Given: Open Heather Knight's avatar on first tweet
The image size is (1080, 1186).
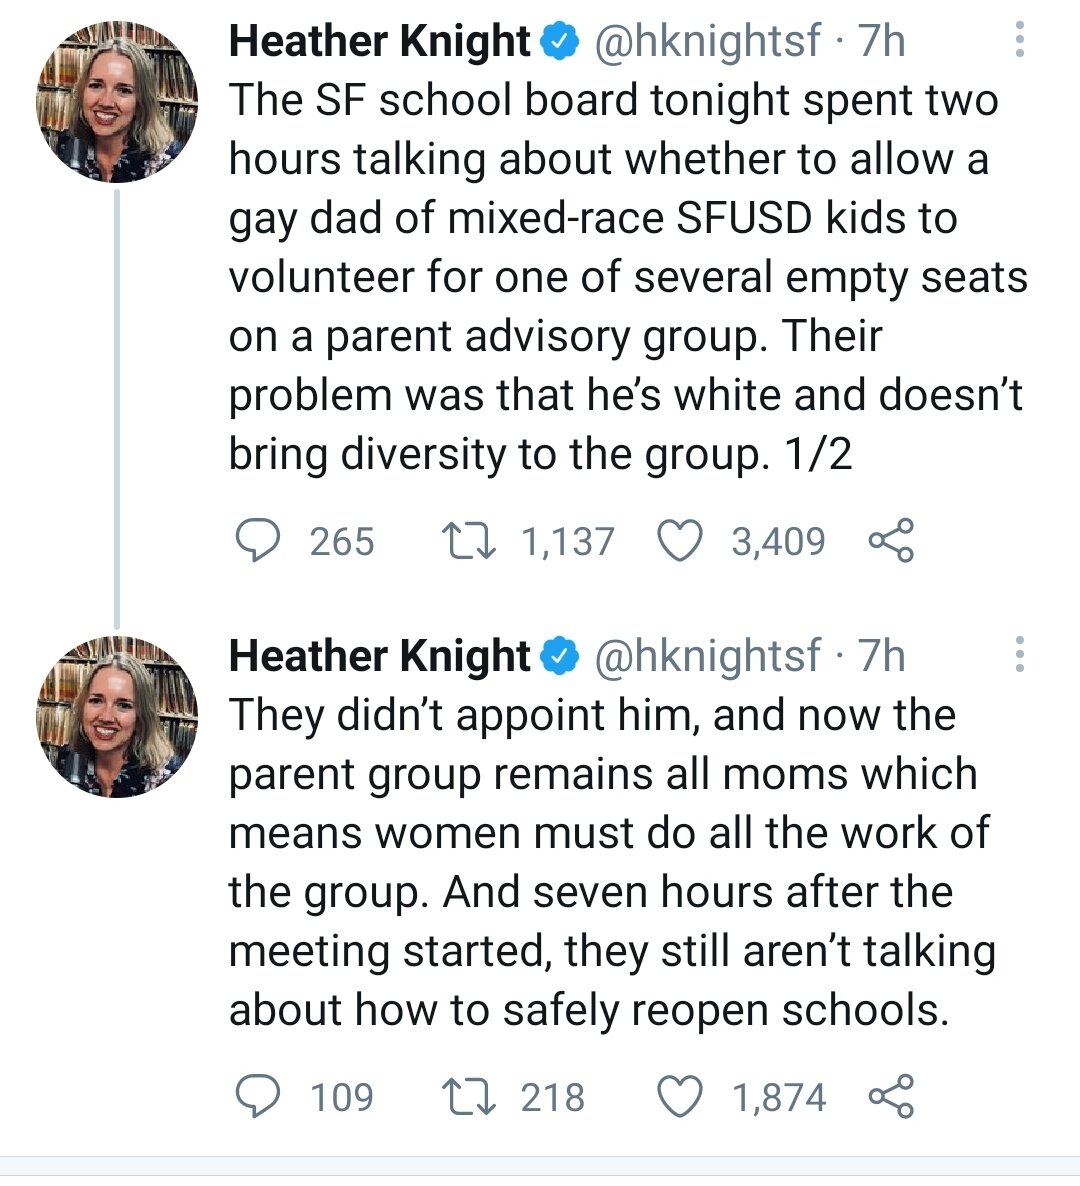Looking at the screenshot, I should click(117, 102).
